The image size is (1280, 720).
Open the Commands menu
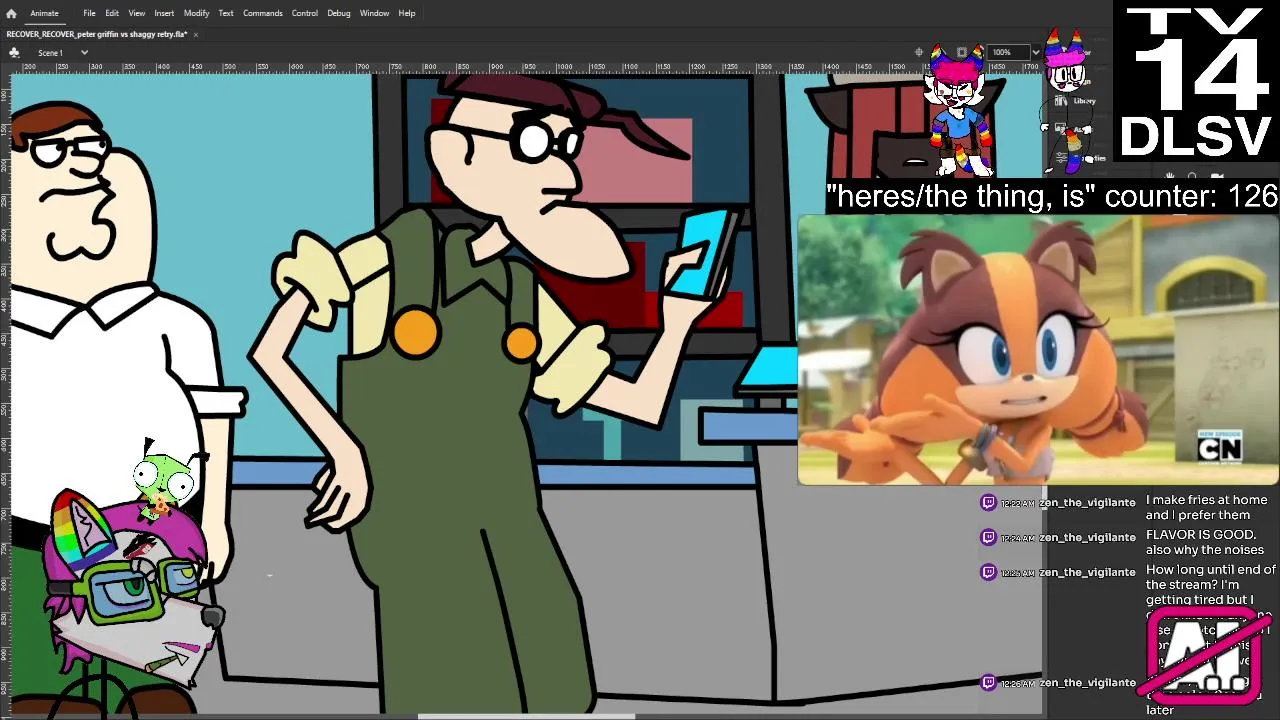tap(262, 13)
